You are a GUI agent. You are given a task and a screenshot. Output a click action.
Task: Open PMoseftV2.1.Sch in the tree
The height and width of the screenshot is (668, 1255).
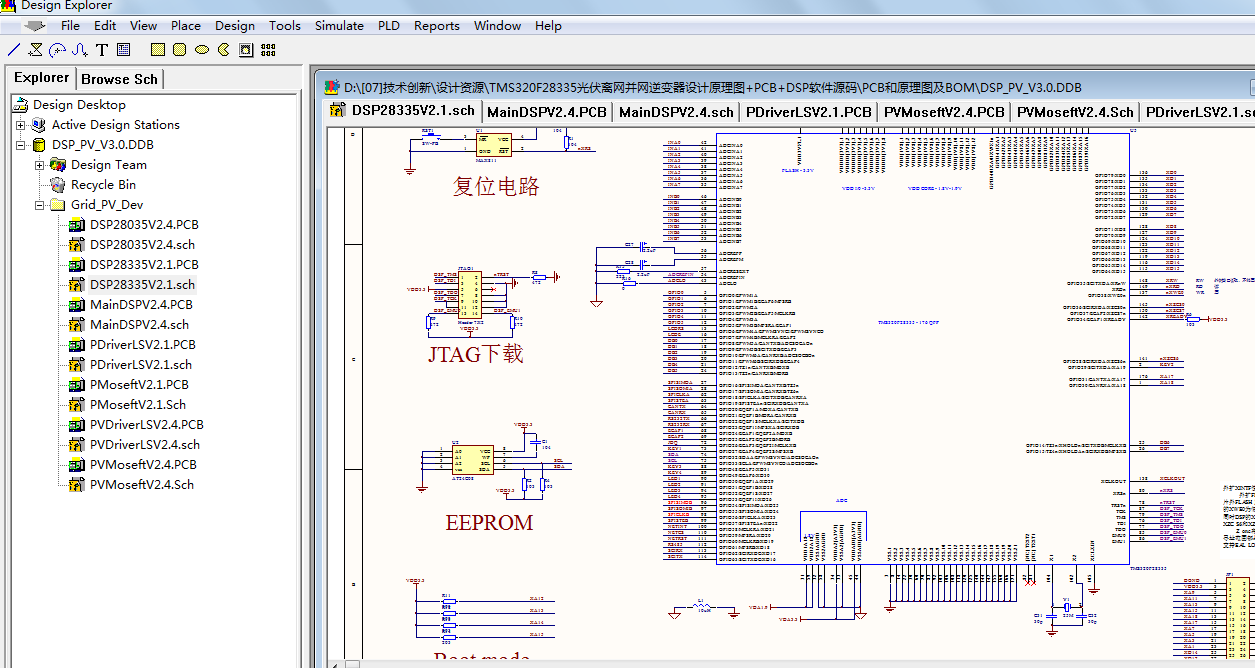coord(138,405)
